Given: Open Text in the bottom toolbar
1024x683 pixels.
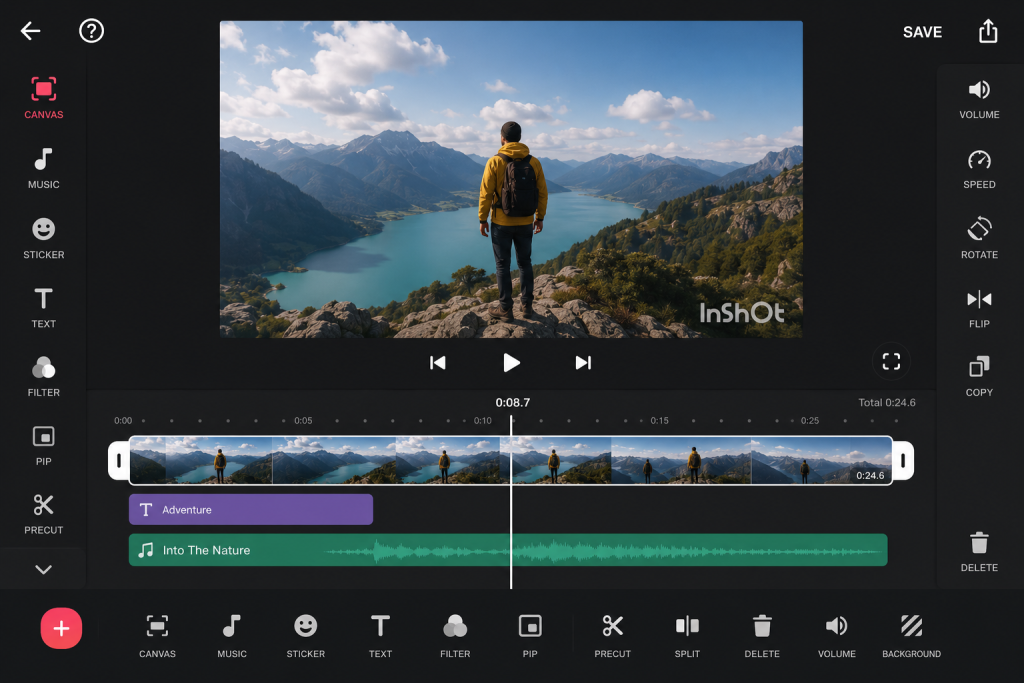Looking at the screenshot, I should [x=380, y=636].
